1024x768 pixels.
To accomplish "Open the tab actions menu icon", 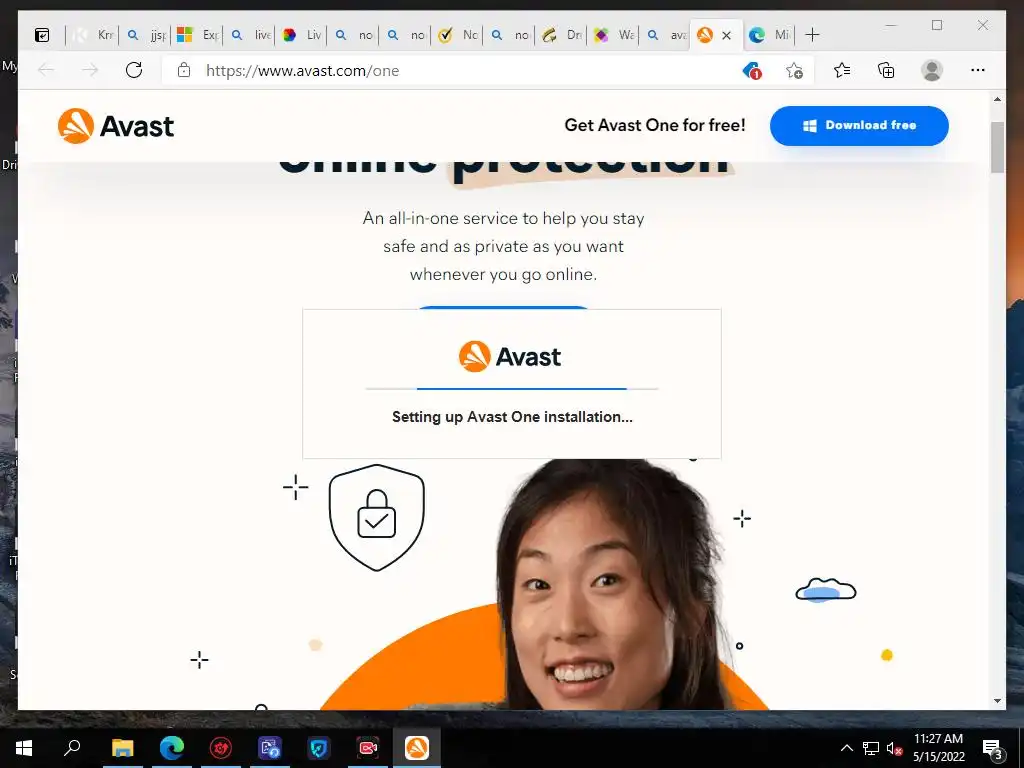I will (42, 35).
